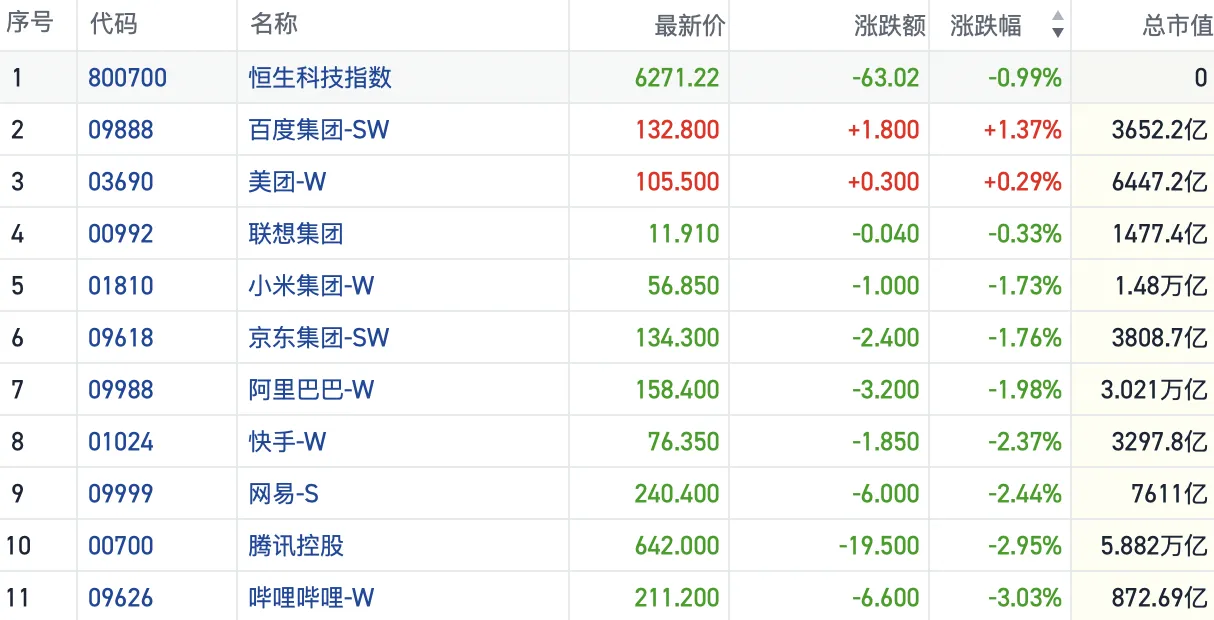Select the change amount +1.800
Image resolution: width=1214 pixels, height=620 pixels.
coord(883,130)
